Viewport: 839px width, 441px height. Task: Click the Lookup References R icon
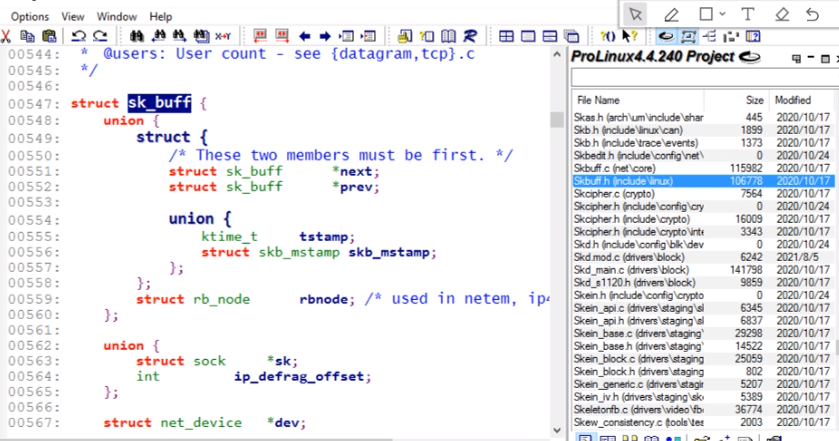[x=470, y=36]
